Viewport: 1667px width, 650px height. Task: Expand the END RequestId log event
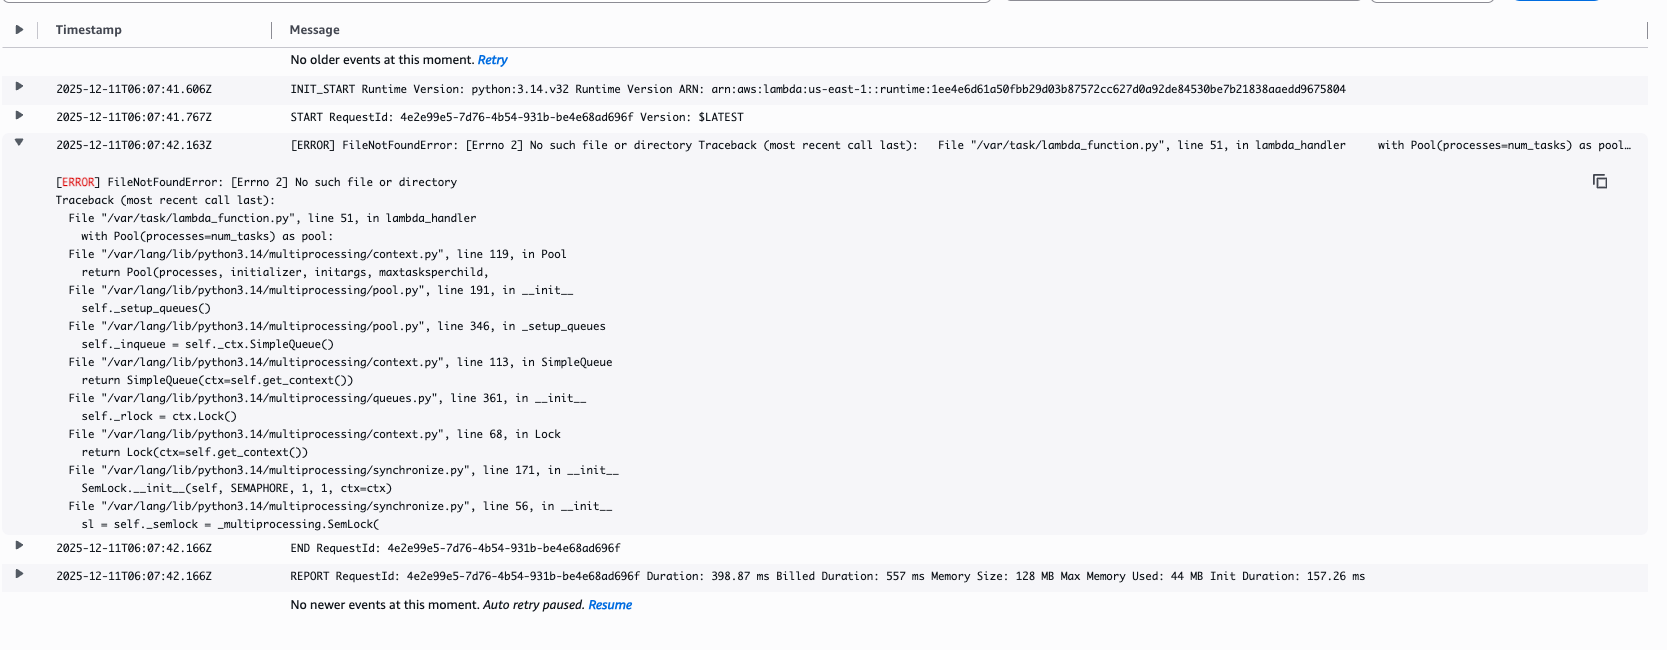18,548
